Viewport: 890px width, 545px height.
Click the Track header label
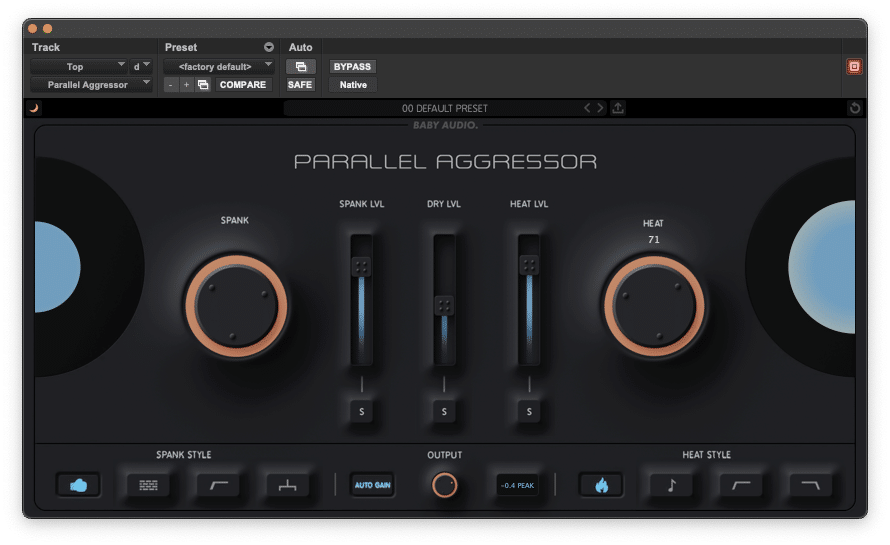(45, 47)
